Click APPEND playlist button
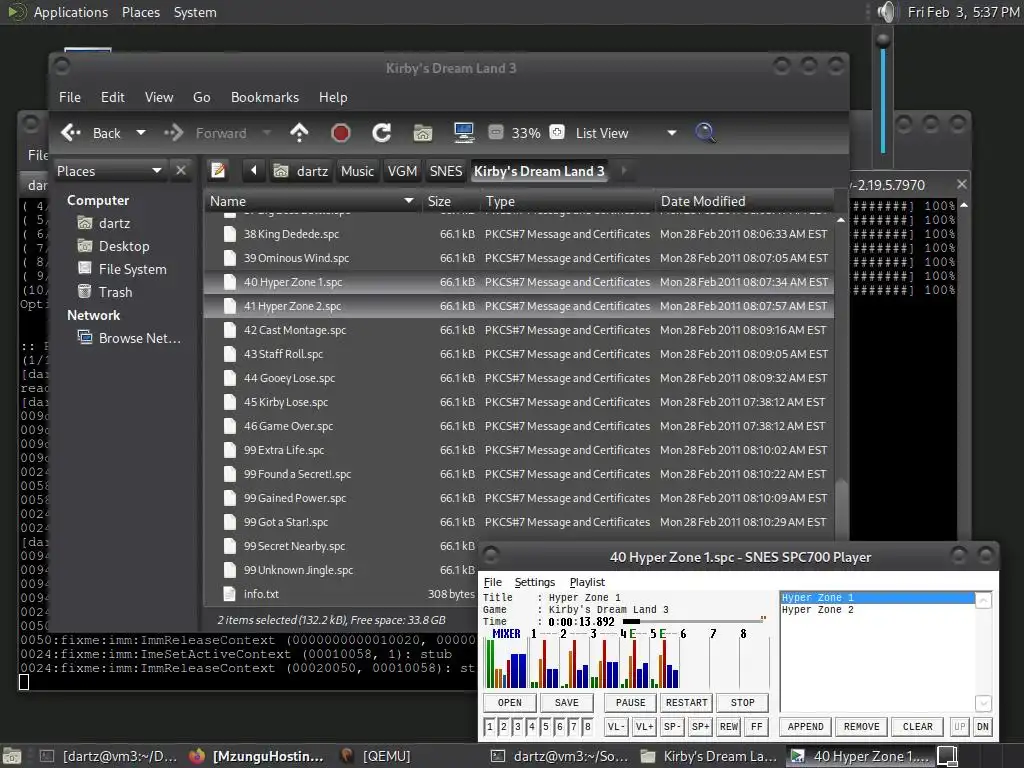This screenshot has height=768, width=1024. [805, 726]
